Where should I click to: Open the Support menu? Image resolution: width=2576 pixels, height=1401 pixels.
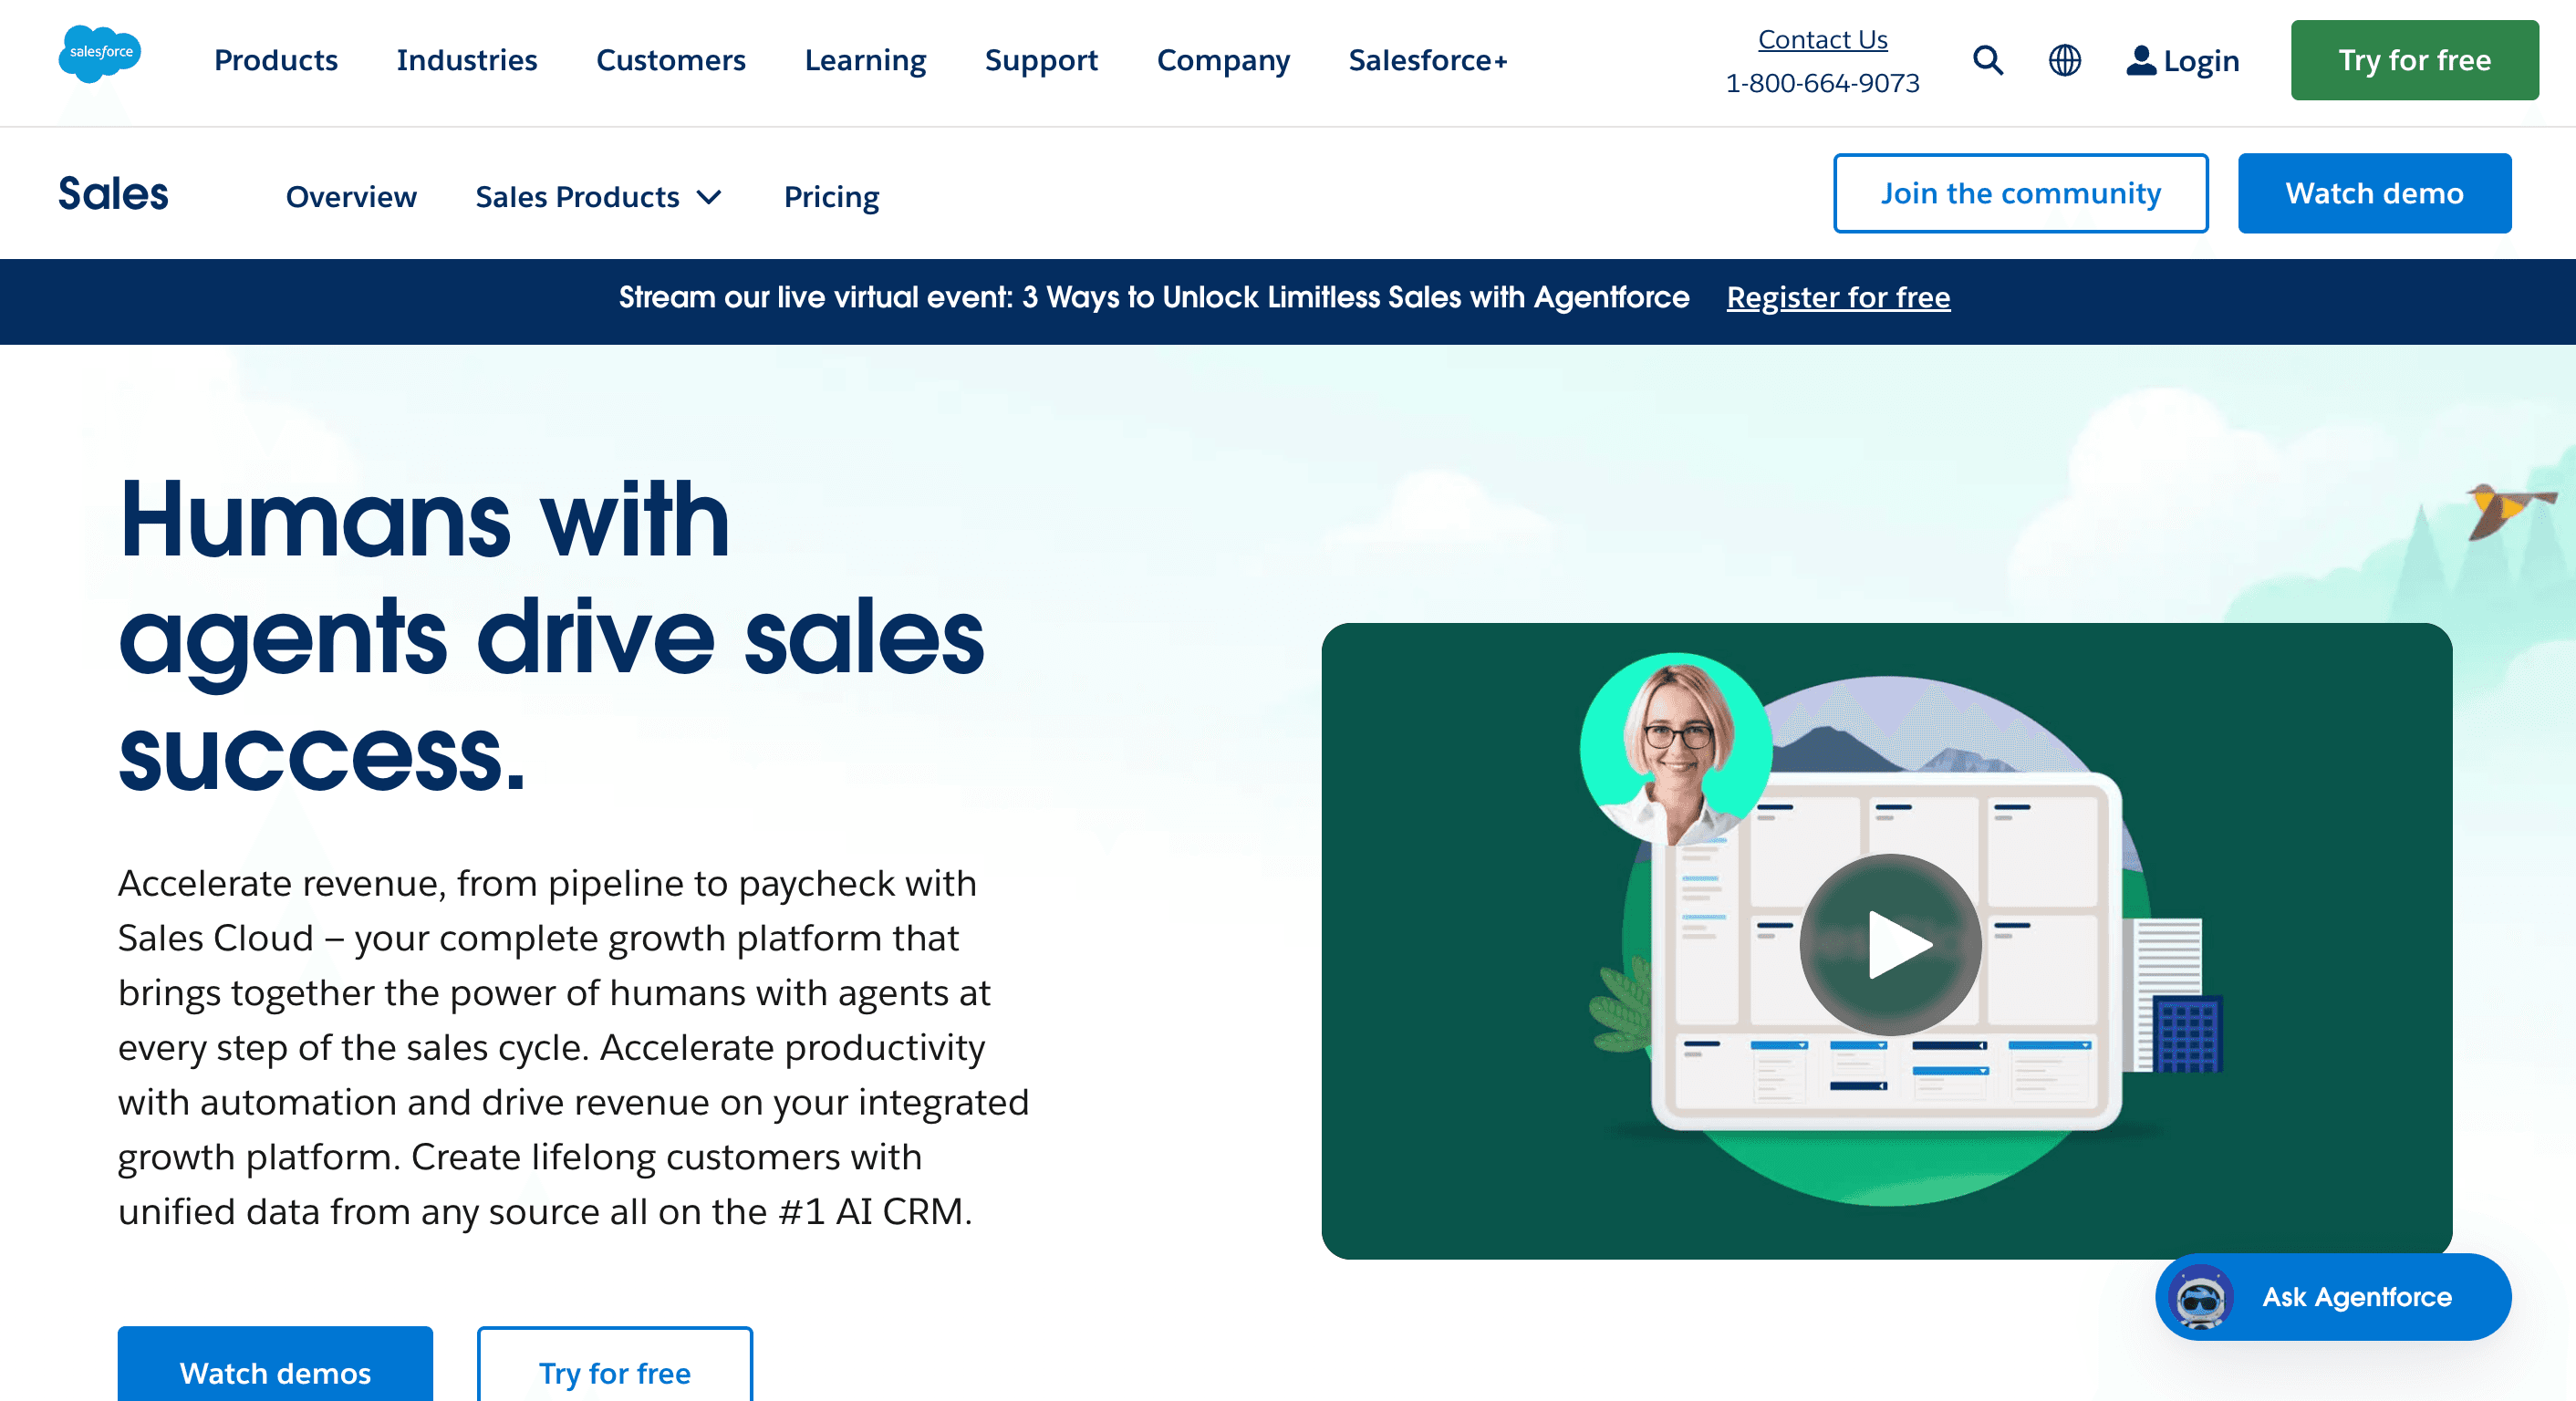click(x=1041, y=60)
